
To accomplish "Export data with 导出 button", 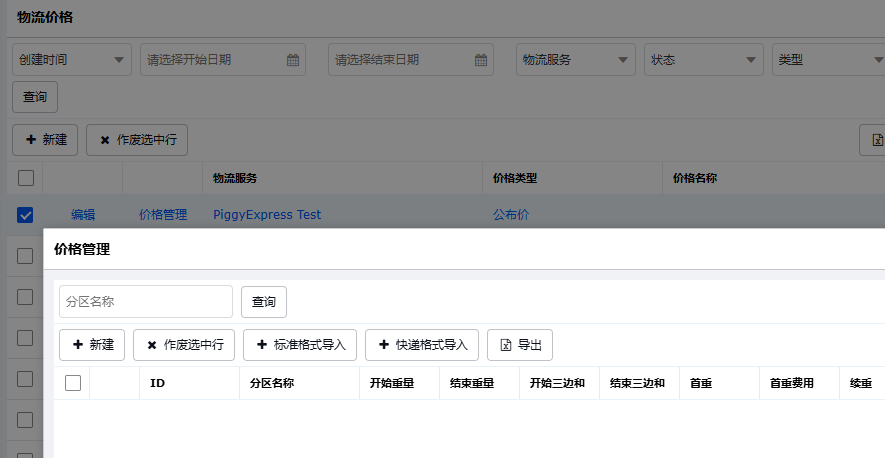I will [x=520, y=345].
